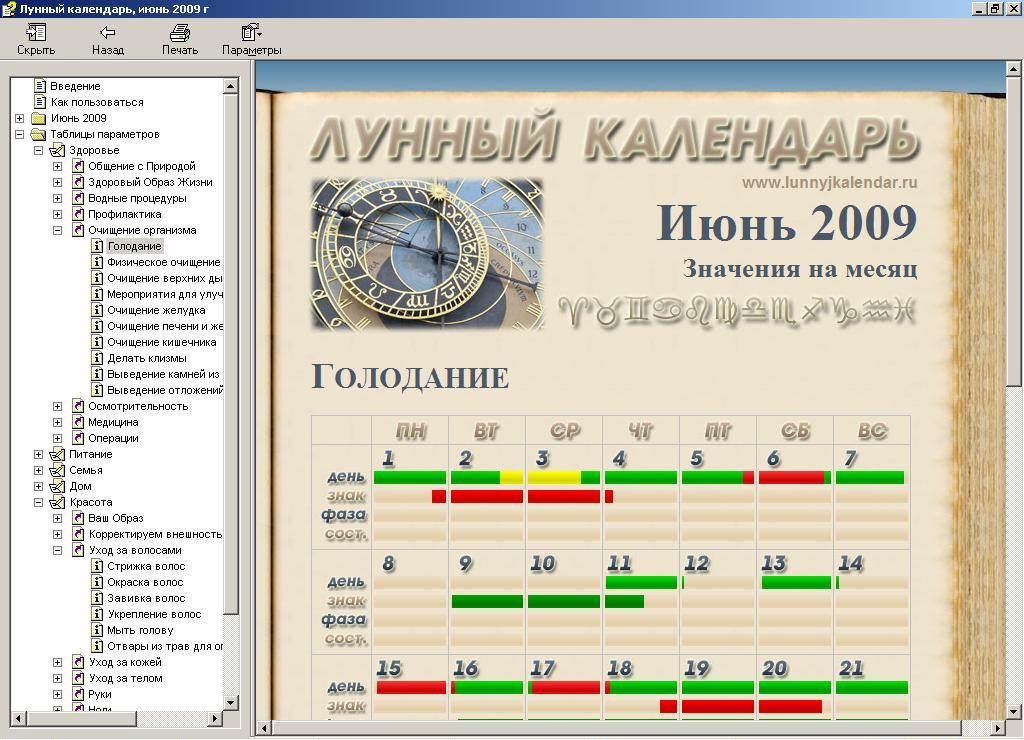This screenshot has height=740, width=1024.
Task: Print the page using the Печать icon
Action: pyautogui.click(x=180, y=32)
